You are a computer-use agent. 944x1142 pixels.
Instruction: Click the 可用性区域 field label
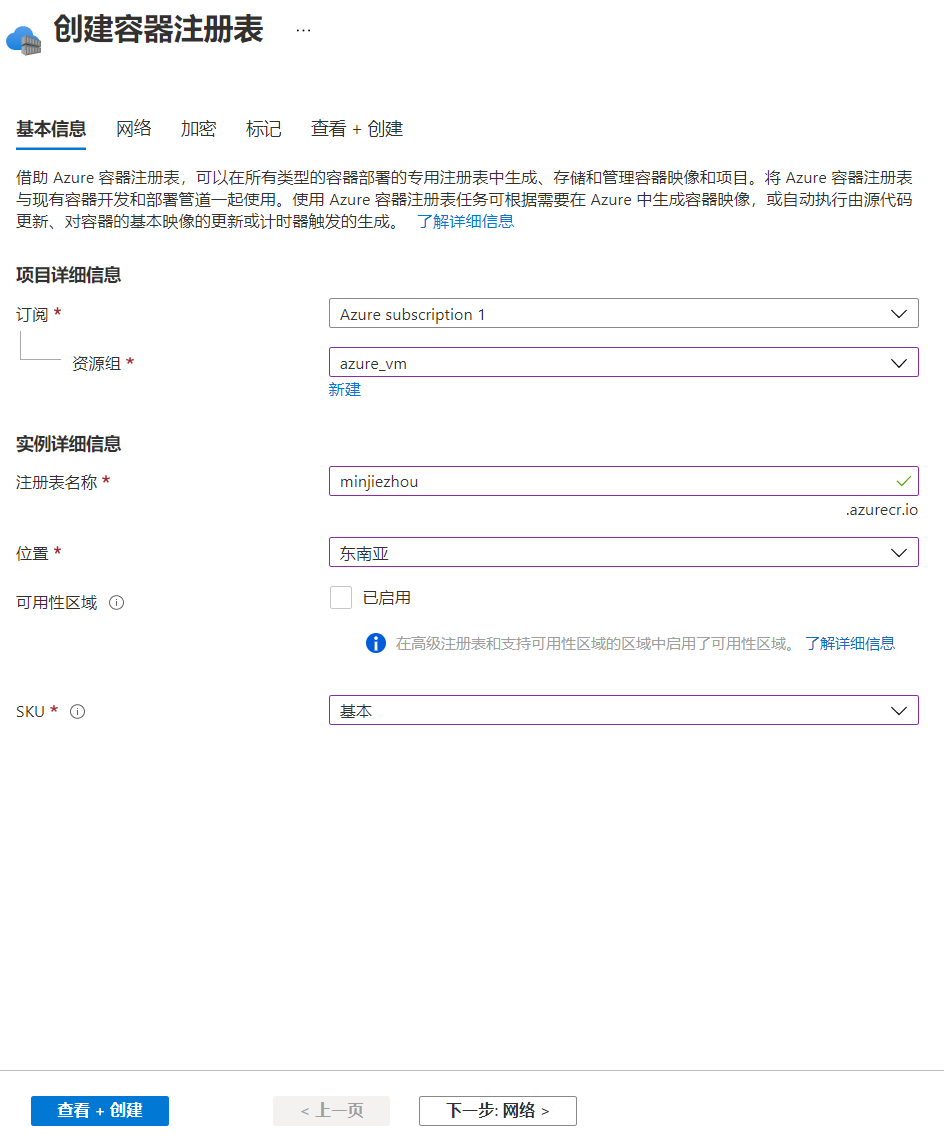57,603
